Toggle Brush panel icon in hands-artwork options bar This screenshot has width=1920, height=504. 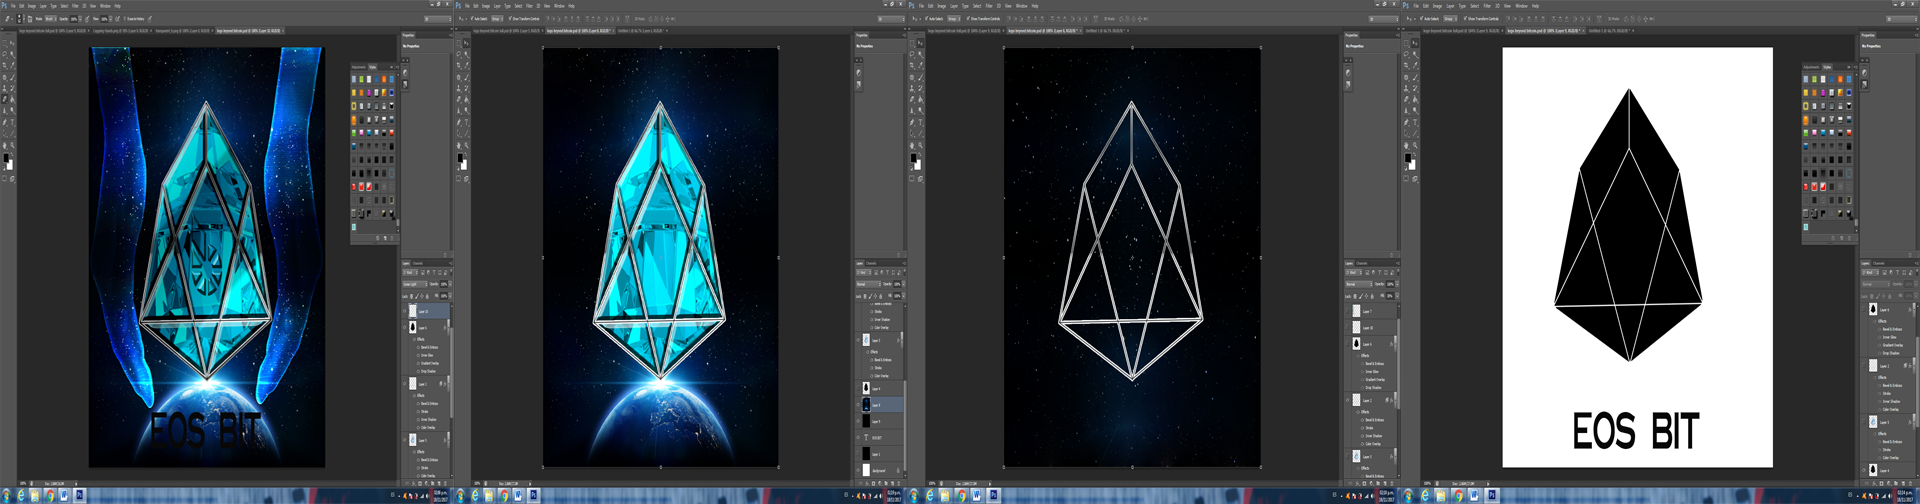[x=30, y=19]
